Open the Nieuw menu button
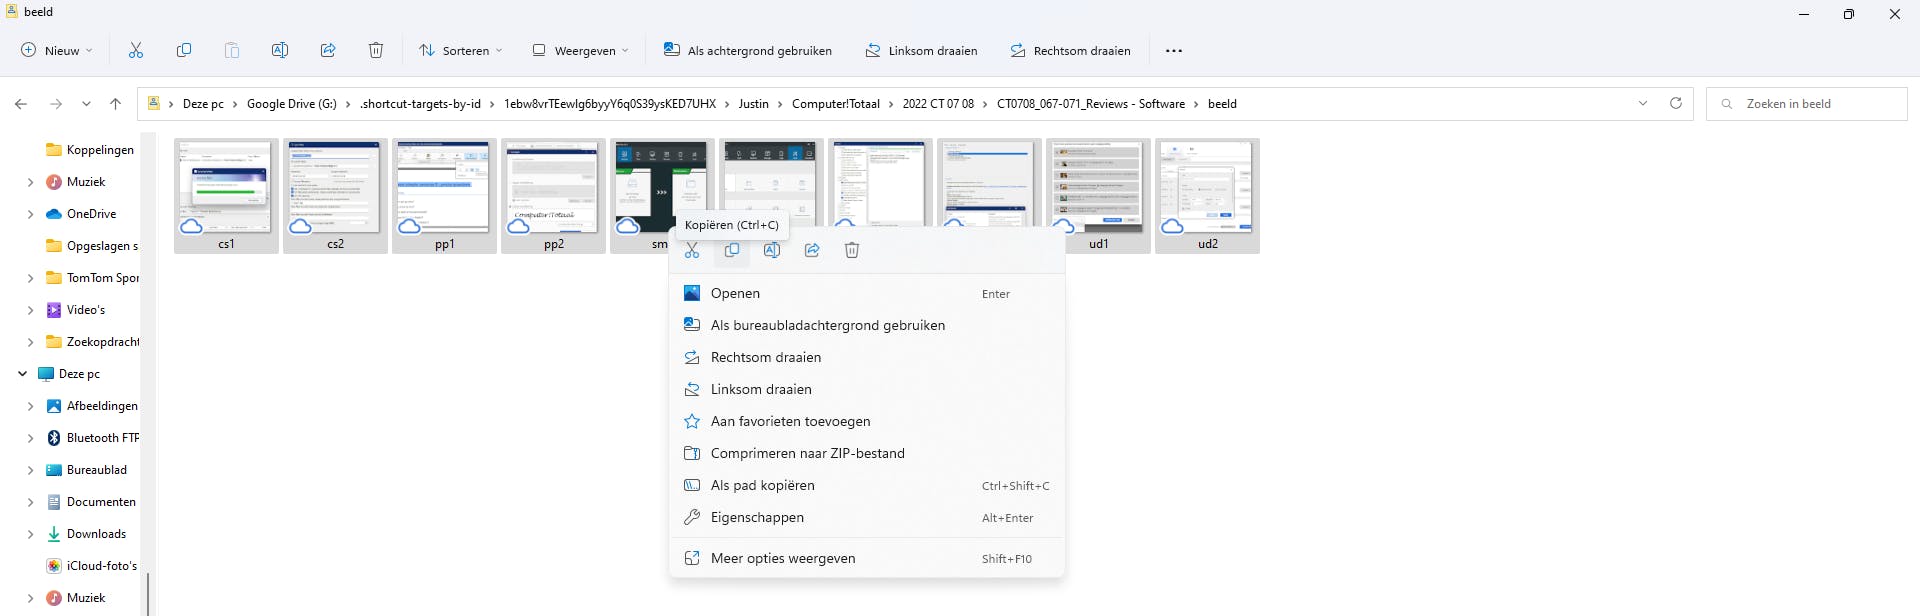The width and height of the screenshot is (1920, 616). pos(57,50)
